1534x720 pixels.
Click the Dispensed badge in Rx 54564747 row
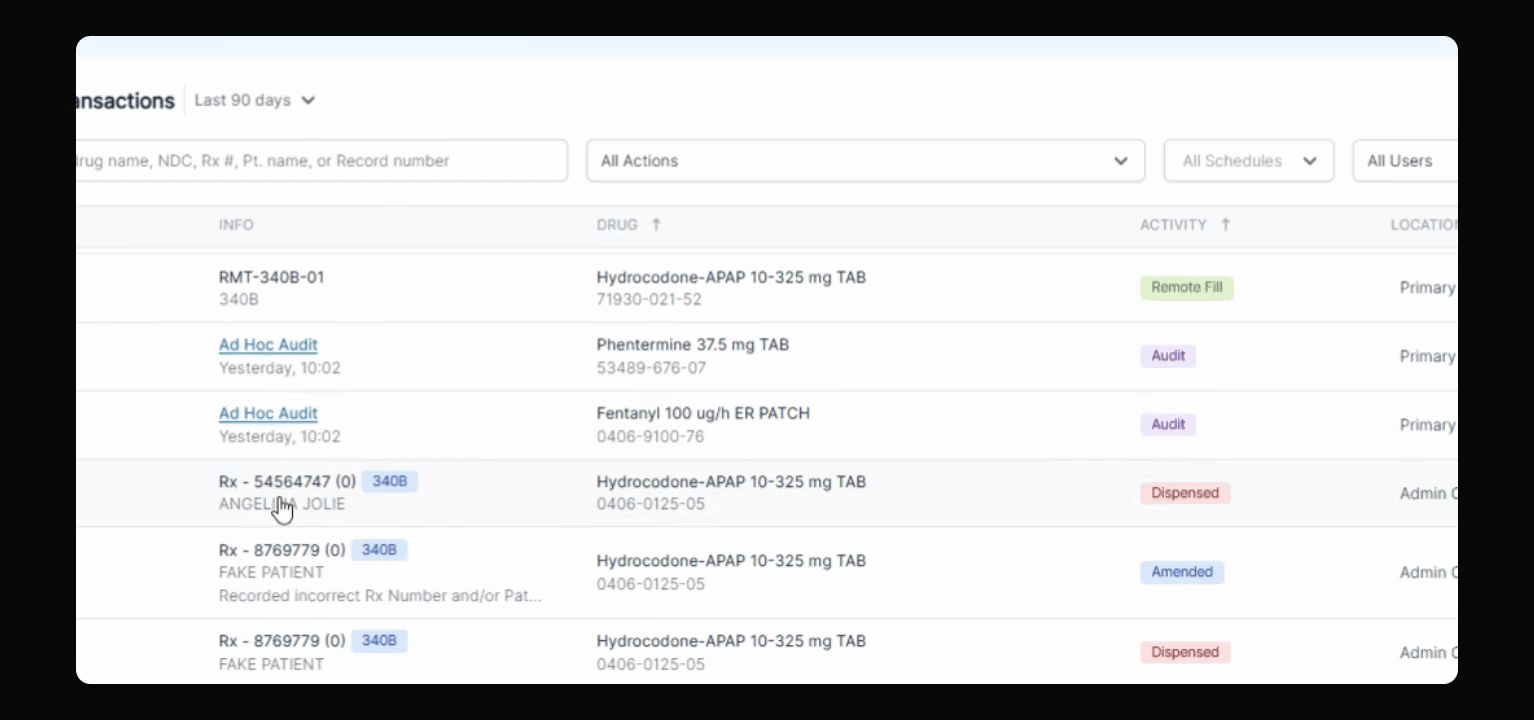coord(1185,493)
